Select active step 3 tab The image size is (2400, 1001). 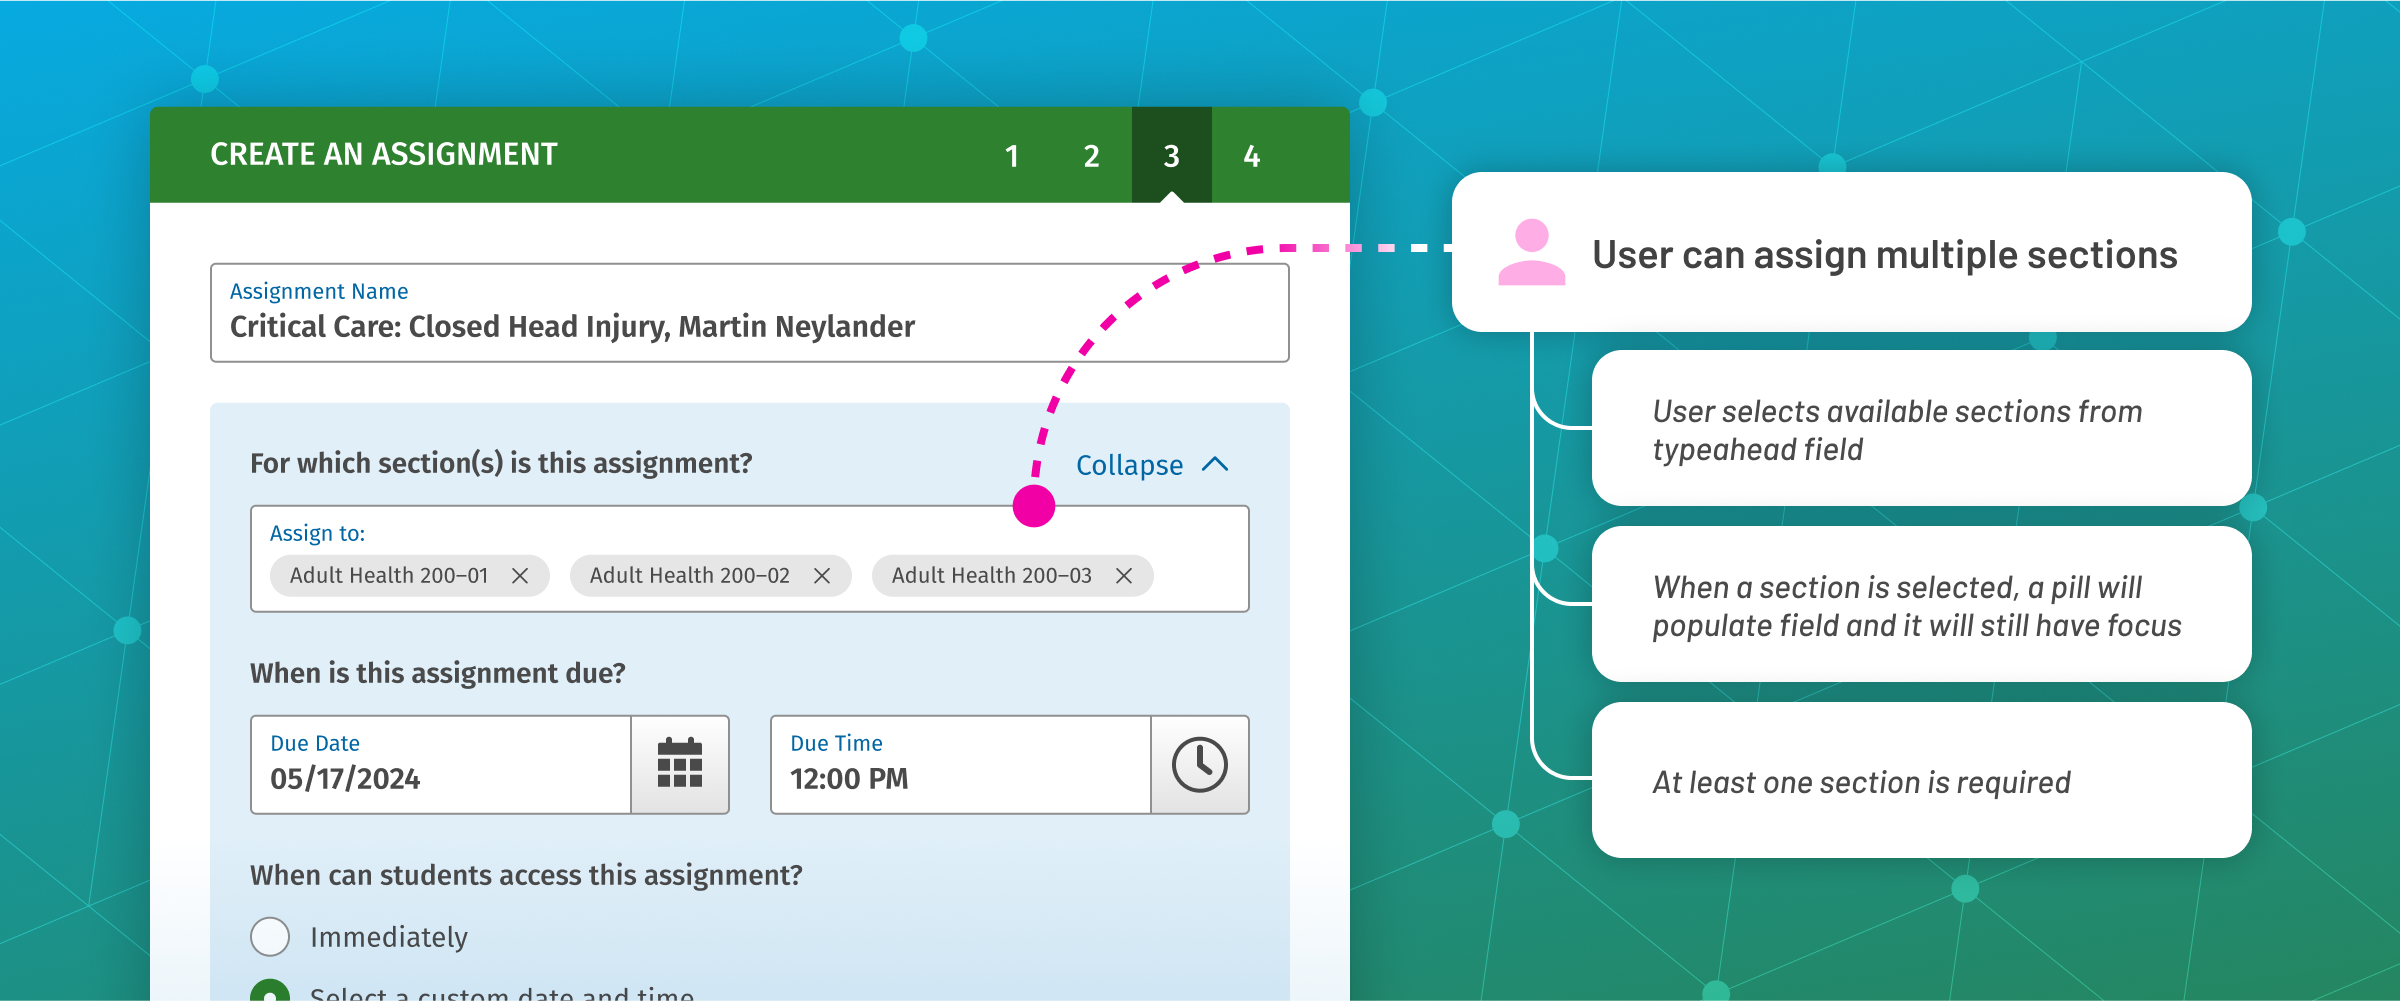pos(1172,156)
